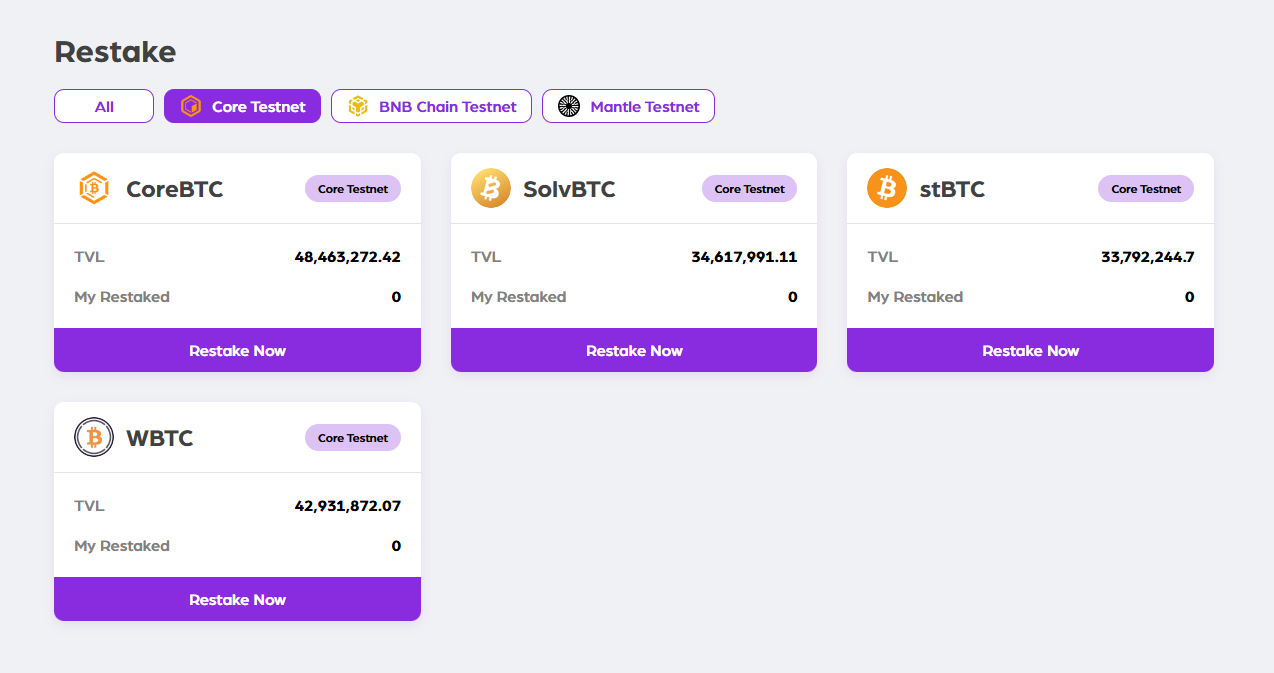Restake WBTC with the Restake Now button
1274x673 pixels.
click(237, 599)
